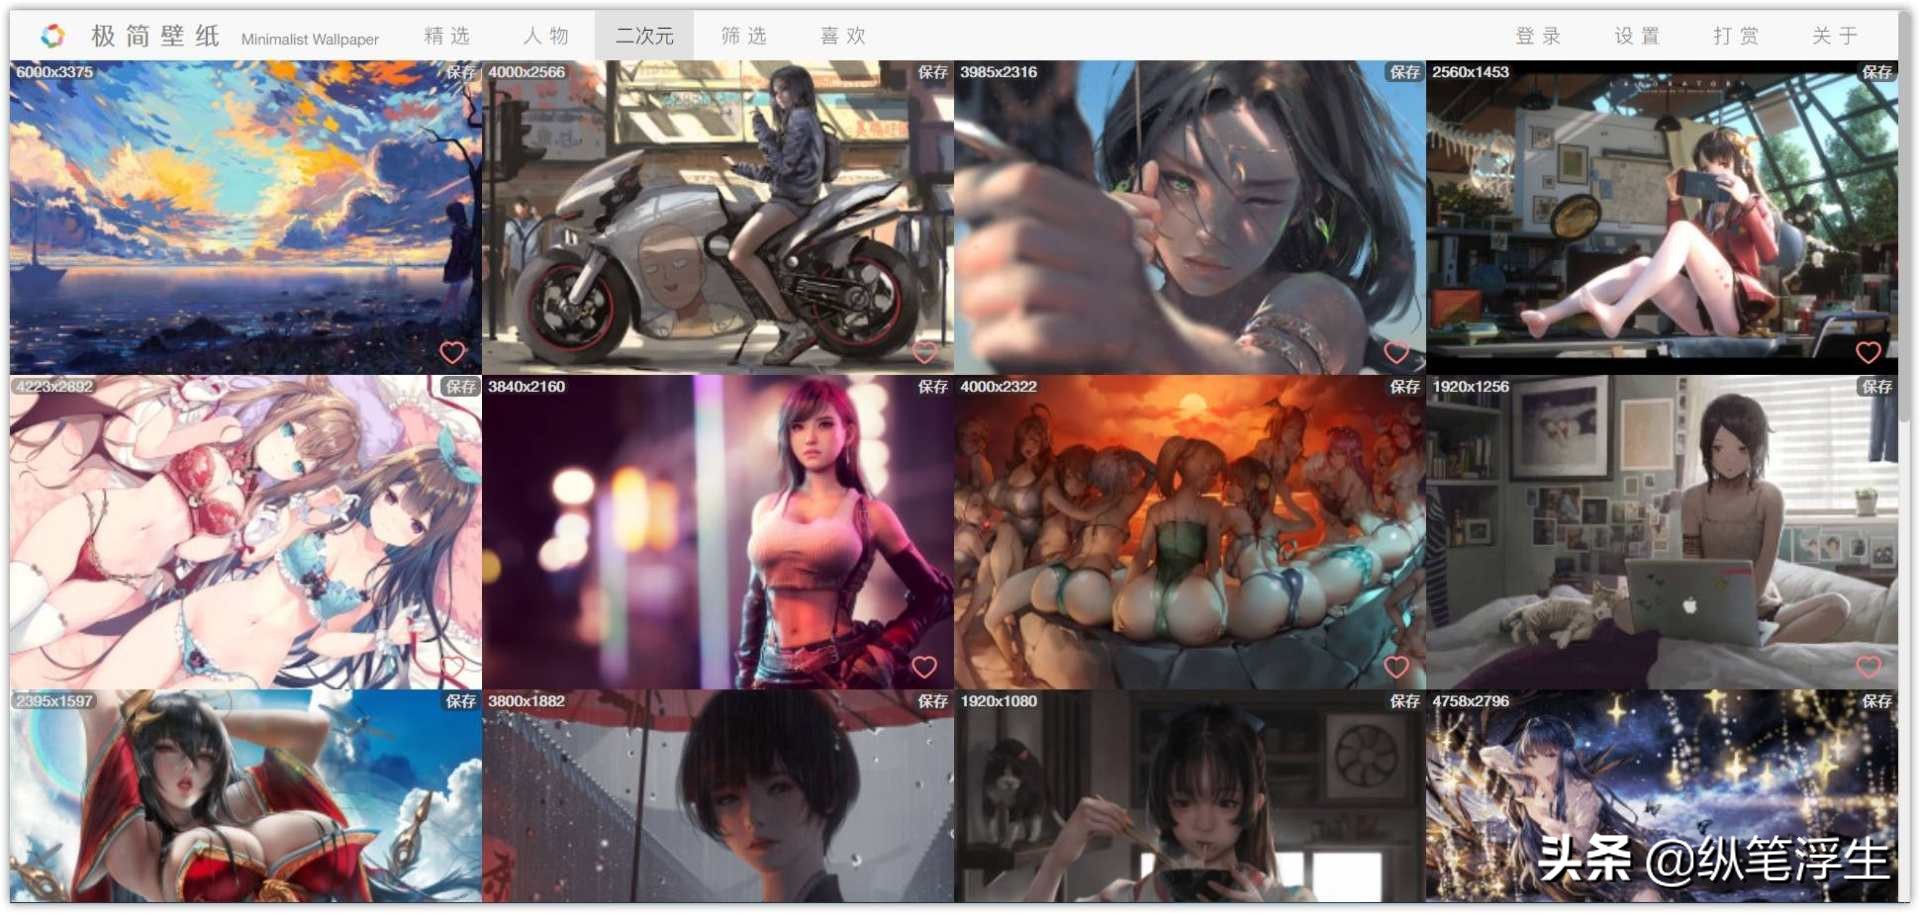Open 设置 settings
This screenshot has height=913, width=1920.
click(x=1637, y=35)
